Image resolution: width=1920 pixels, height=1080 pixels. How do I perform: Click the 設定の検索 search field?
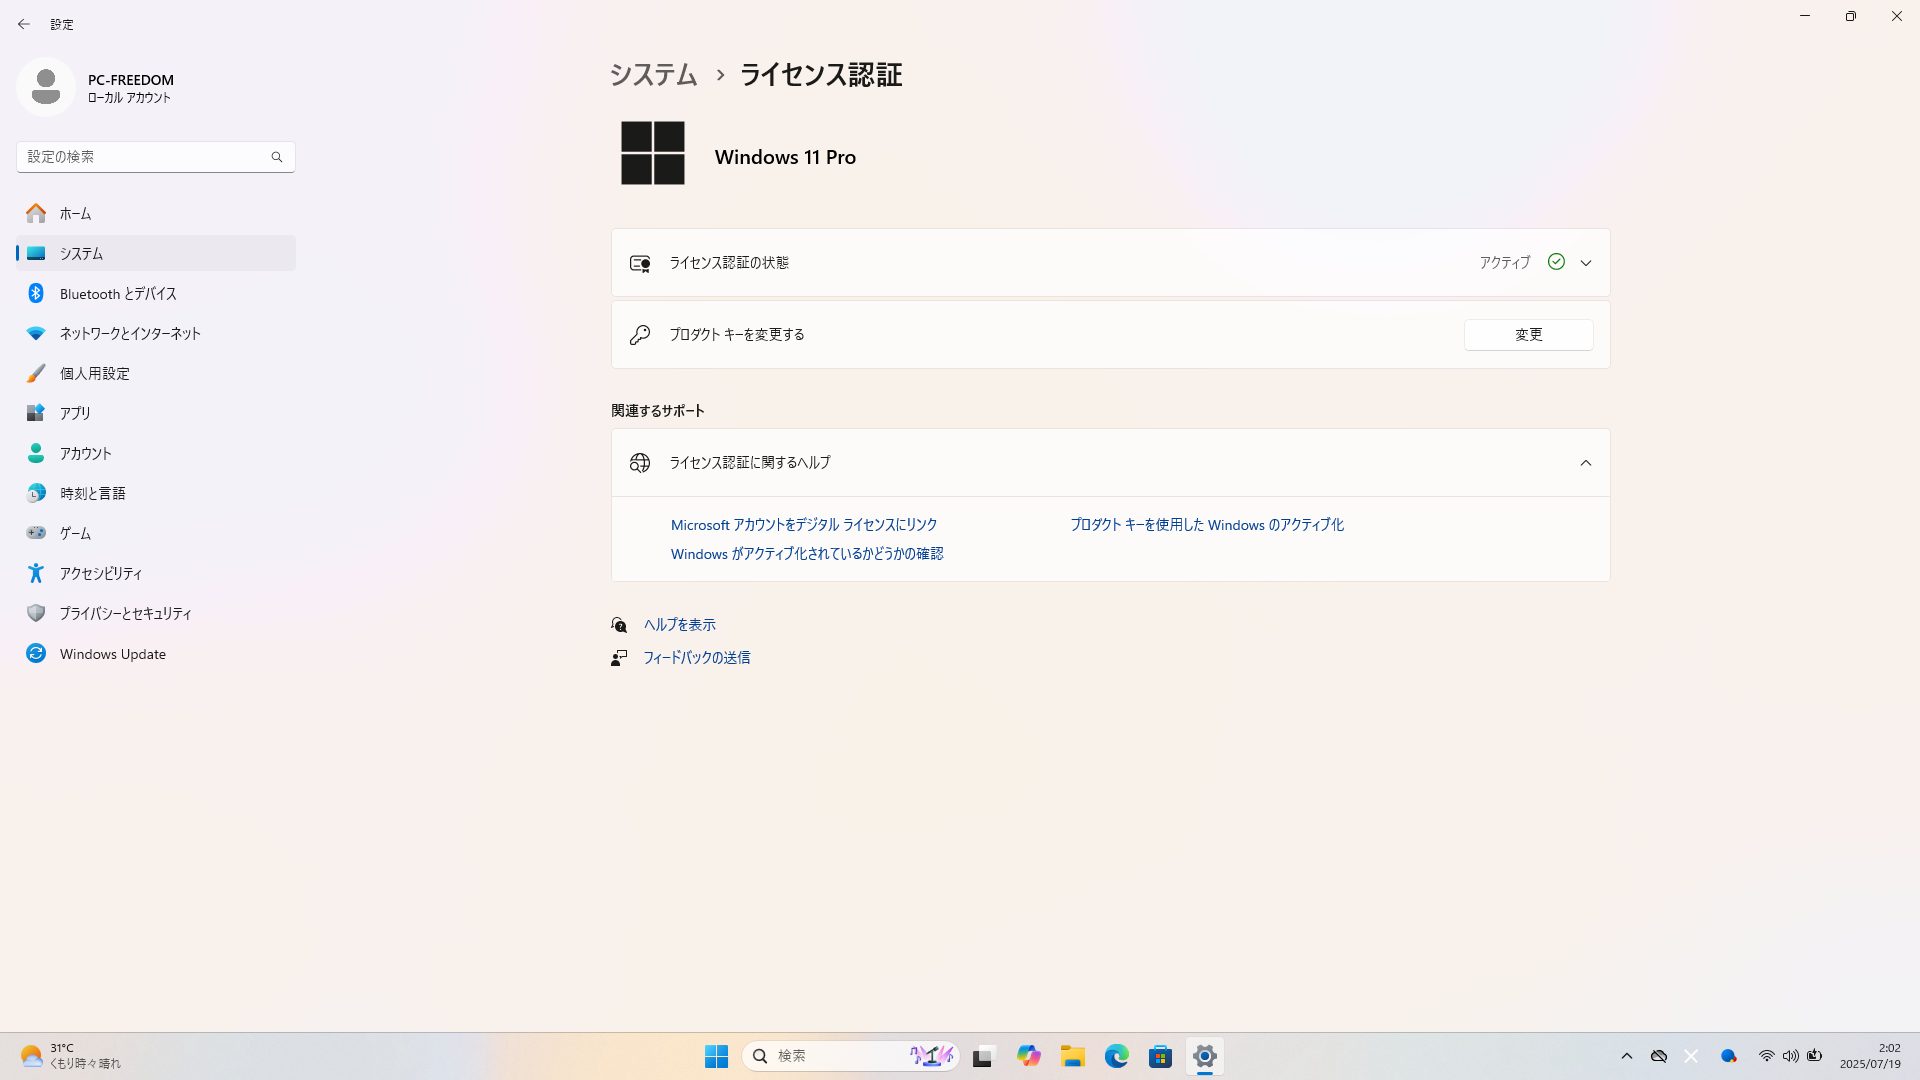click(x=145, y=157)
